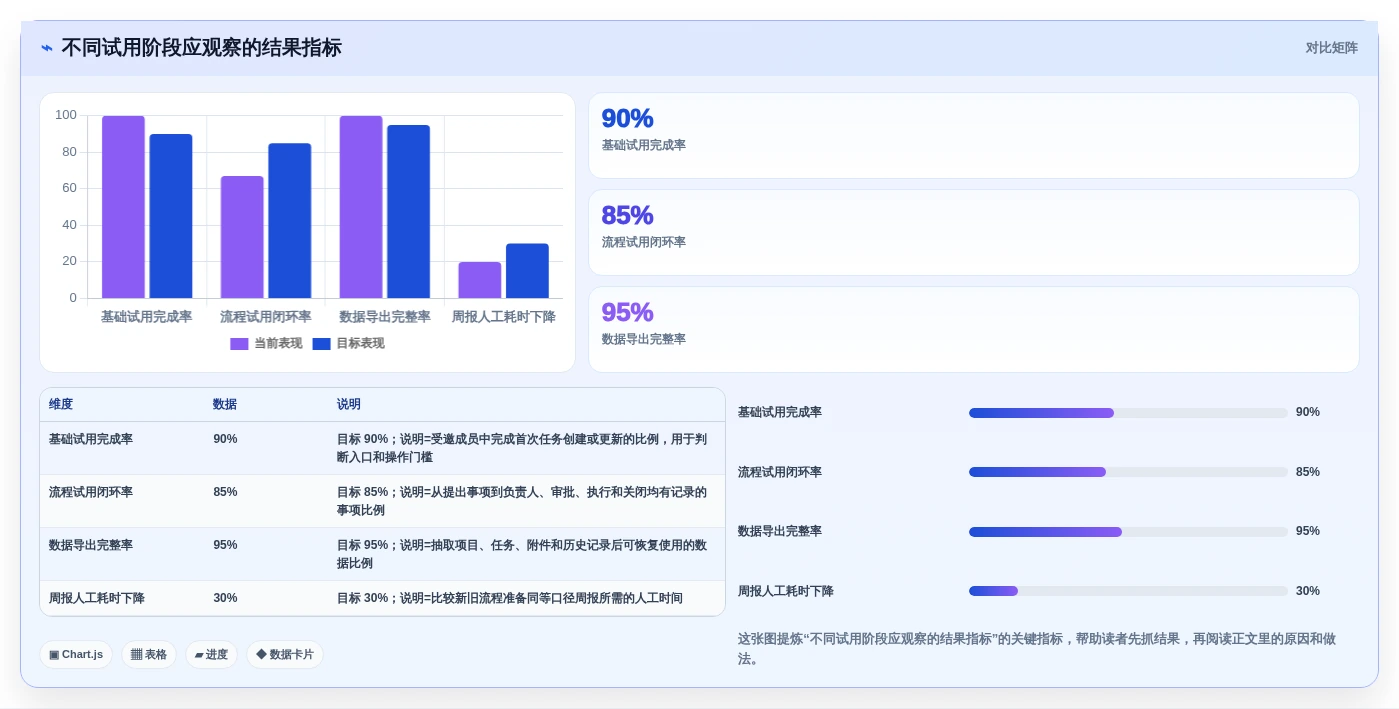1399x709 pixels.
Task: Click the purple 流程试用闭环率 chart bar
Action: 242,237
